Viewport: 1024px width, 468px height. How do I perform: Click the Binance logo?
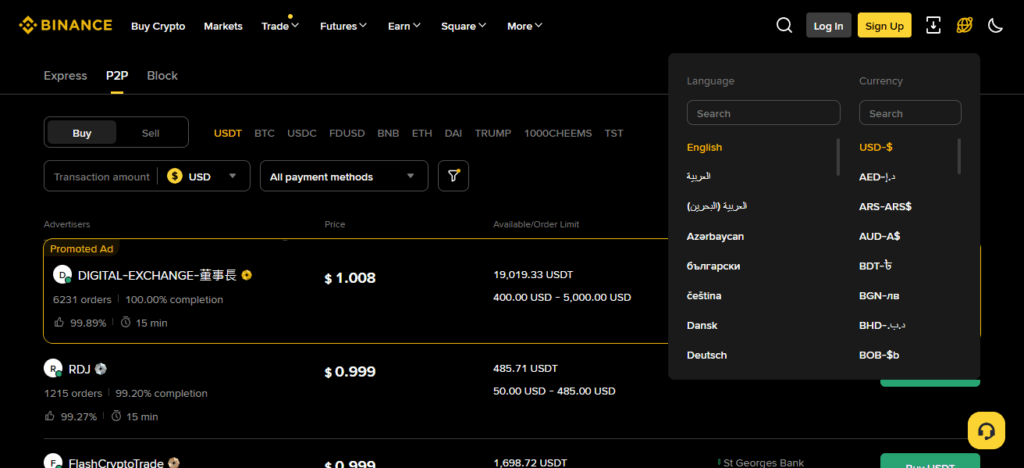point(65,26)
